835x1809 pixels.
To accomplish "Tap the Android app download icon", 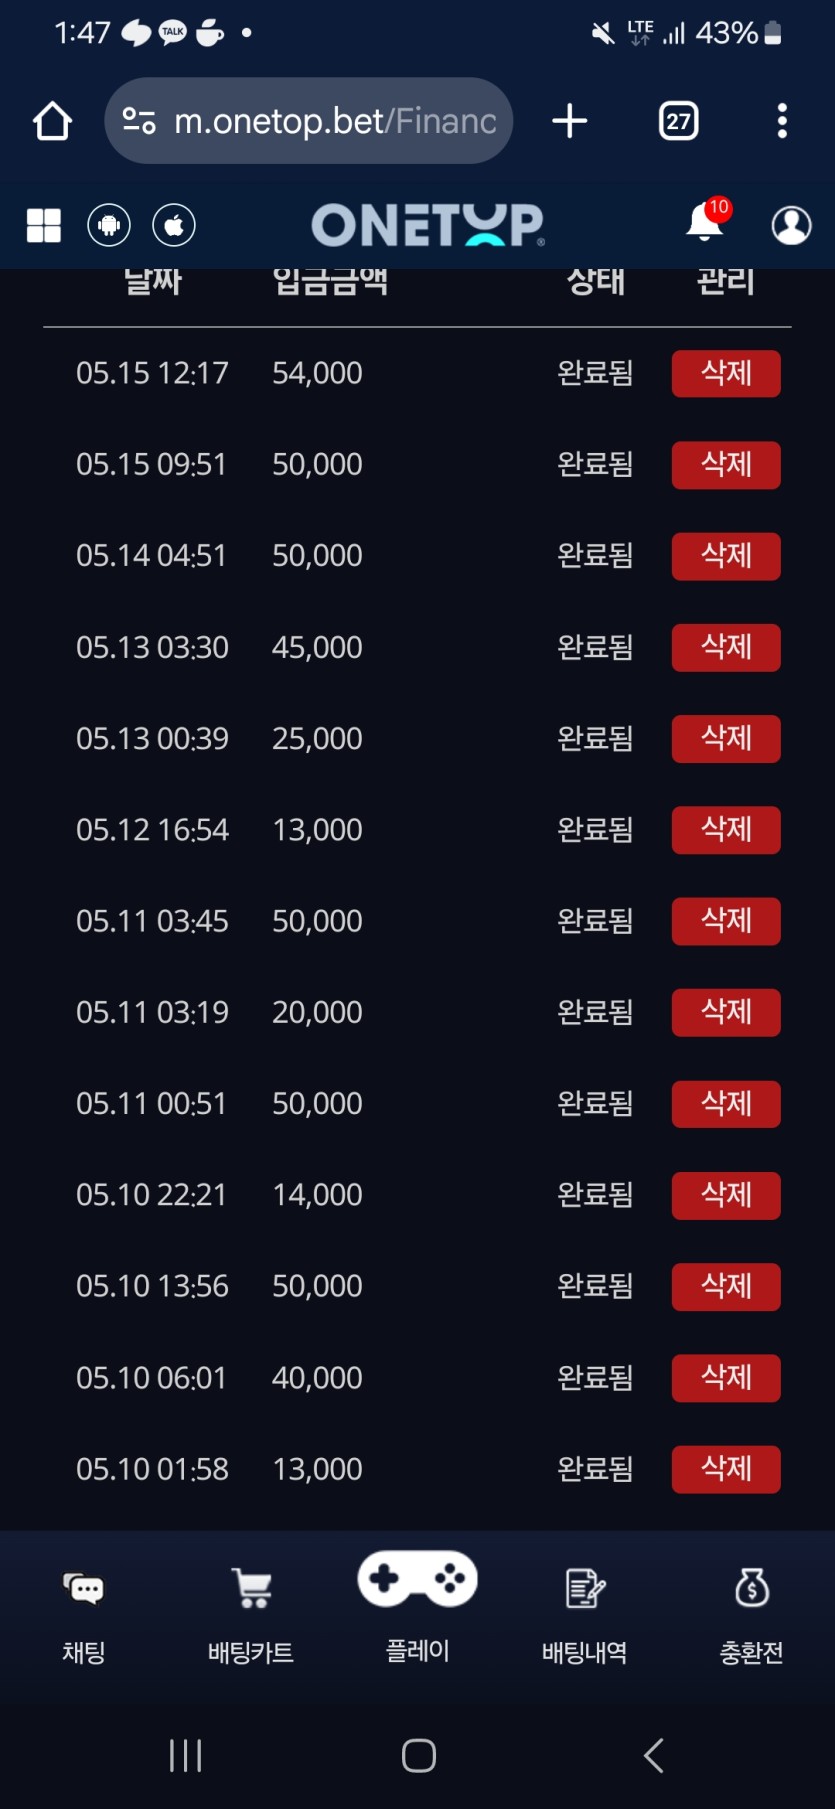I will (x=109, y=225).
